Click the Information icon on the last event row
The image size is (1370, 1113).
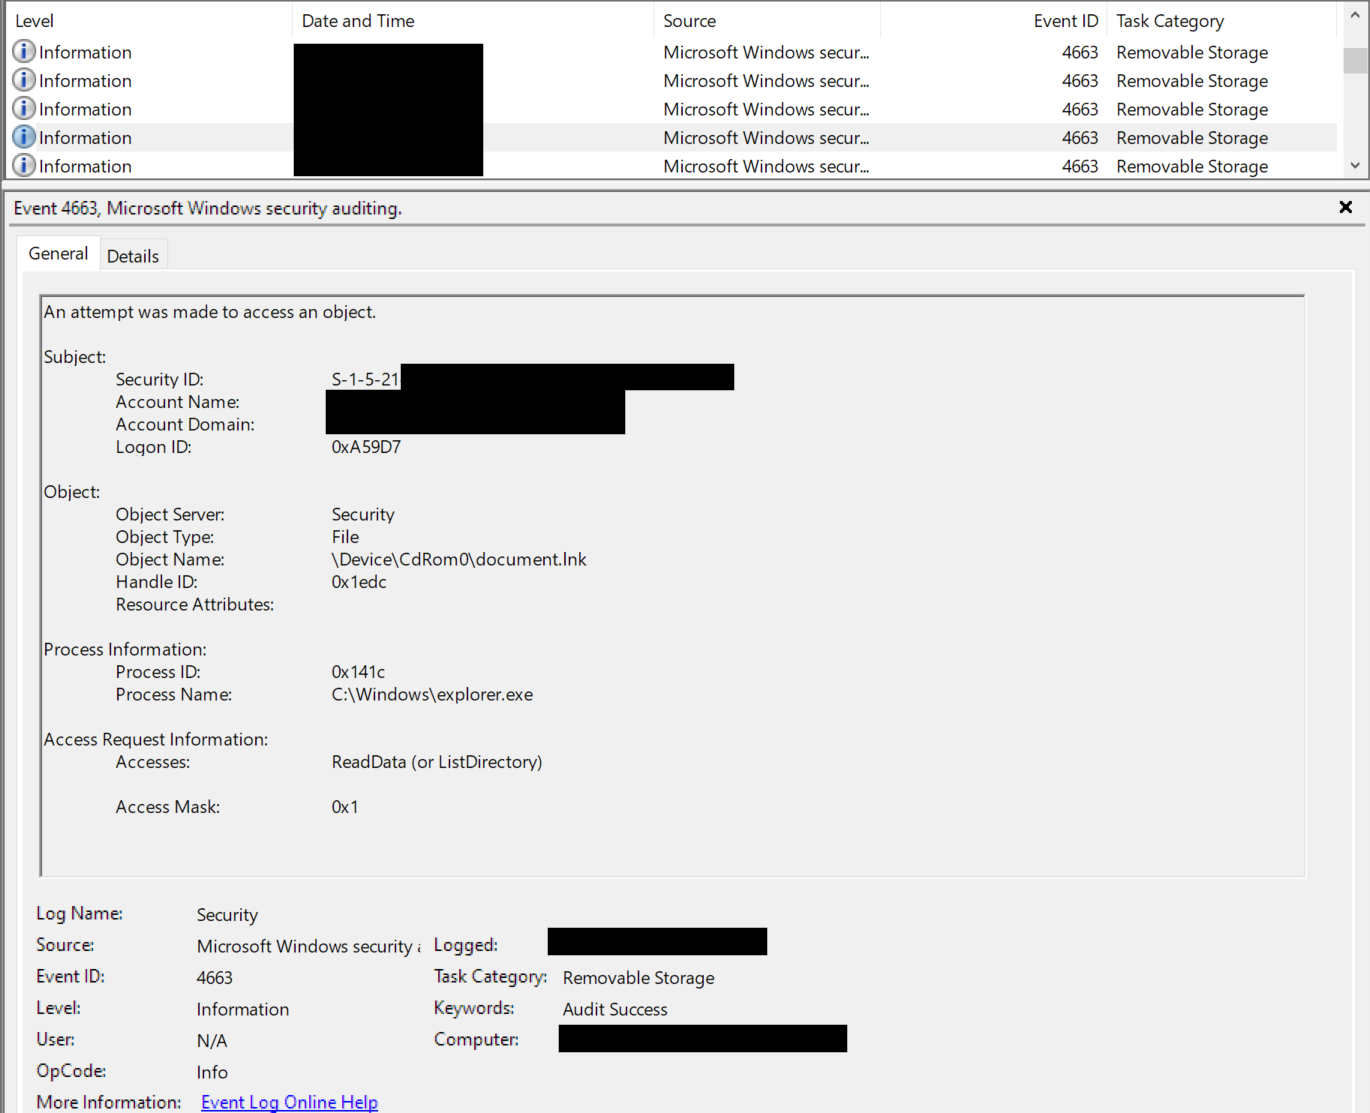point(23,166)
